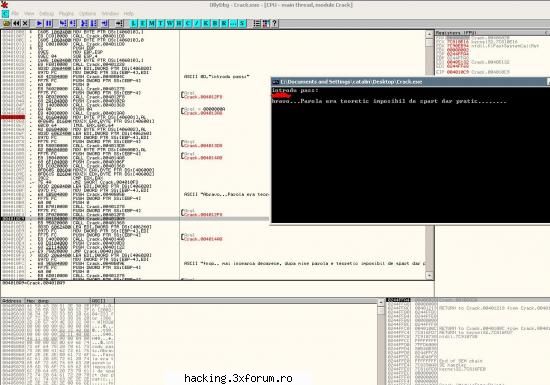Click 'RETURN to Crack' first stack entry
Screen dimensions: 550x385
(494, 308)
